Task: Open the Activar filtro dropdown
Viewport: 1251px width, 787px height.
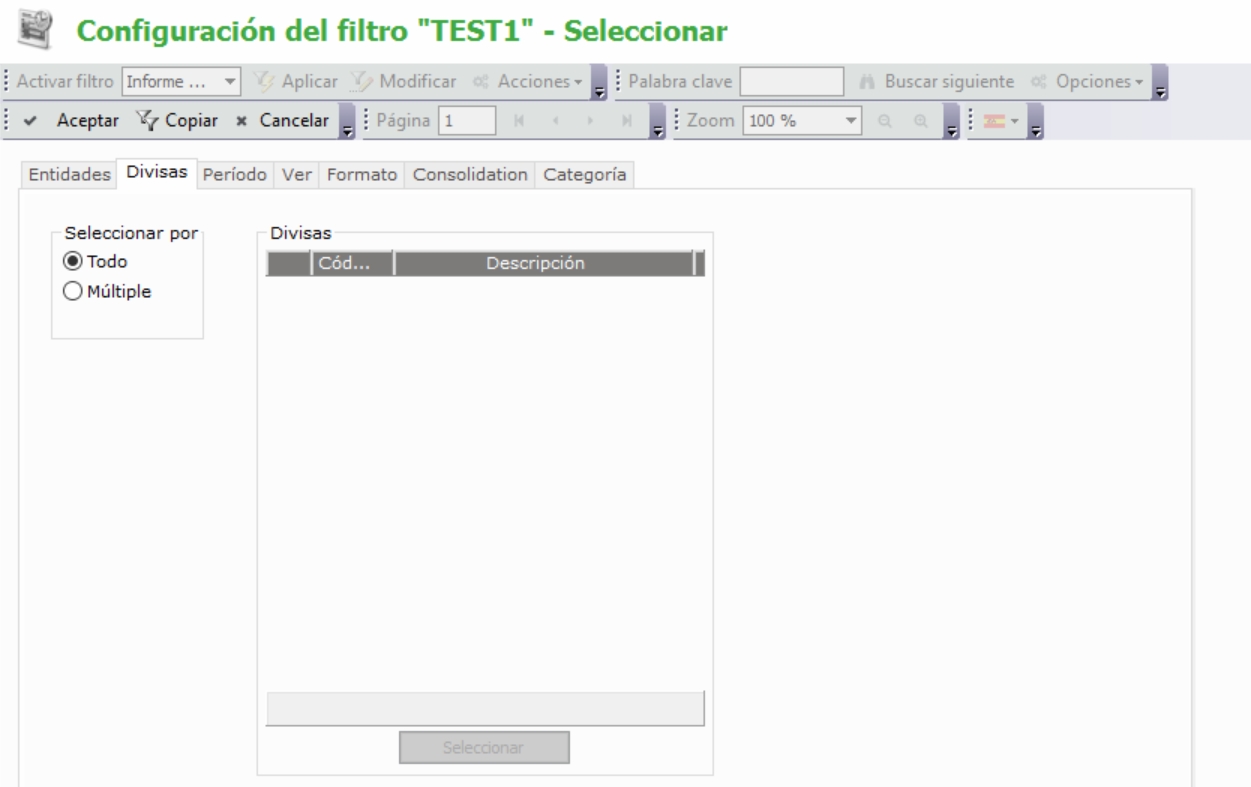Action: tap(229, 81)
